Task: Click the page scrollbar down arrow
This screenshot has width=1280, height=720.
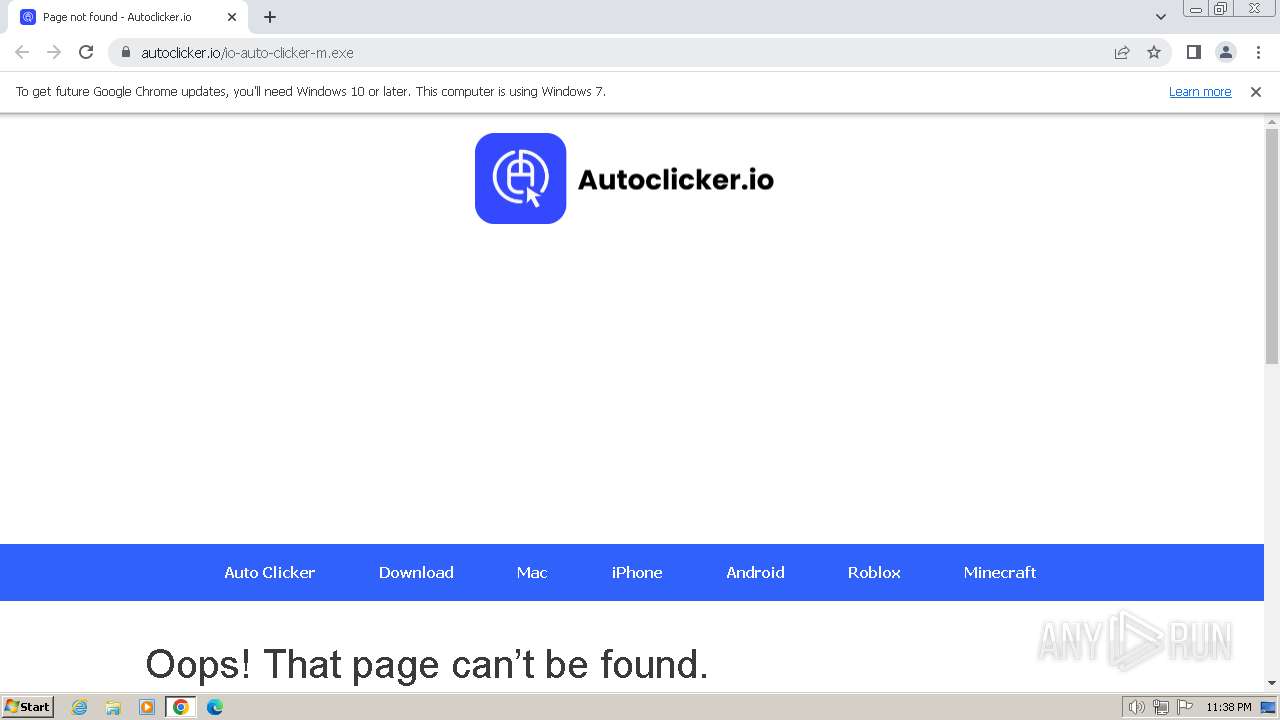Action: [x=1272, y=683]
